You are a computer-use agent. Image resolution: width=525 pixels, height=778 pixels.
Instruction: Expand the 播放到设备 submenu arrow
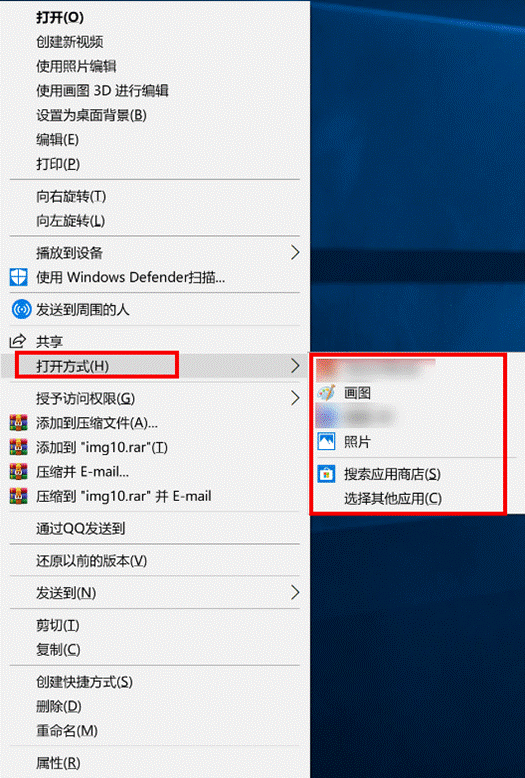[x=295, y=253]
